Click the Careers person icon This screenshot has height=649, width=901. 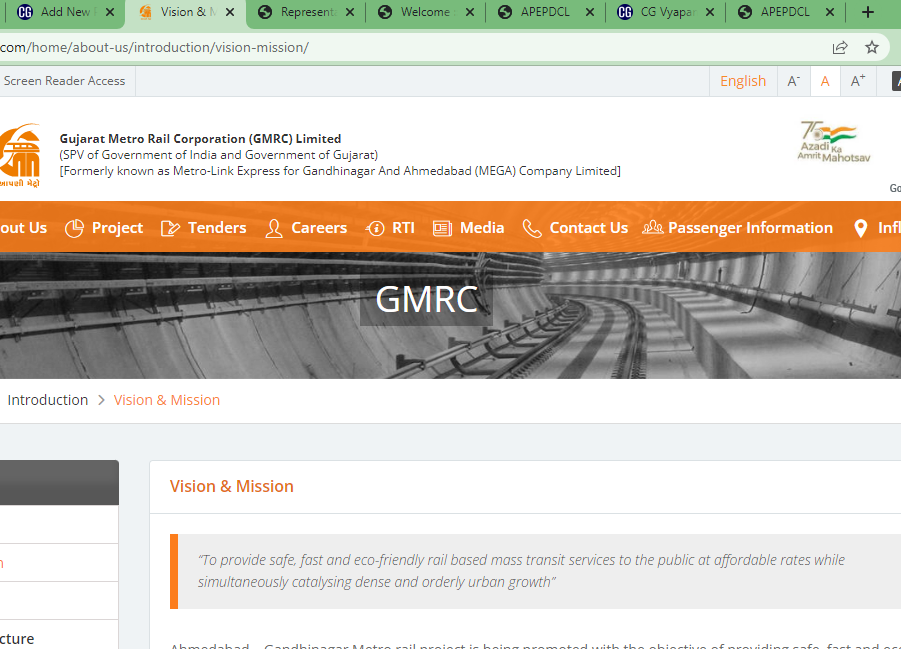click(274, 228)
